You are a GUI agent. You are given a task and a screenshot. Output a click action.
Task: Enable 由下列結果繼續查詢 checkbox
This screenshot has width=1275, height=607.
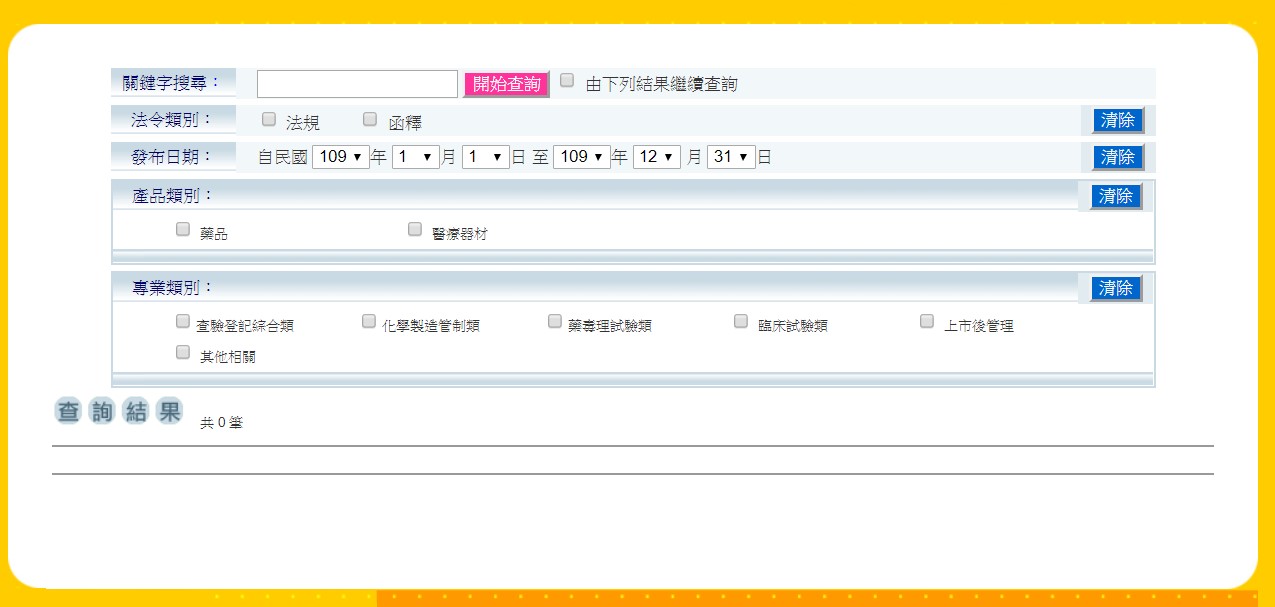(x=567, y=80)
